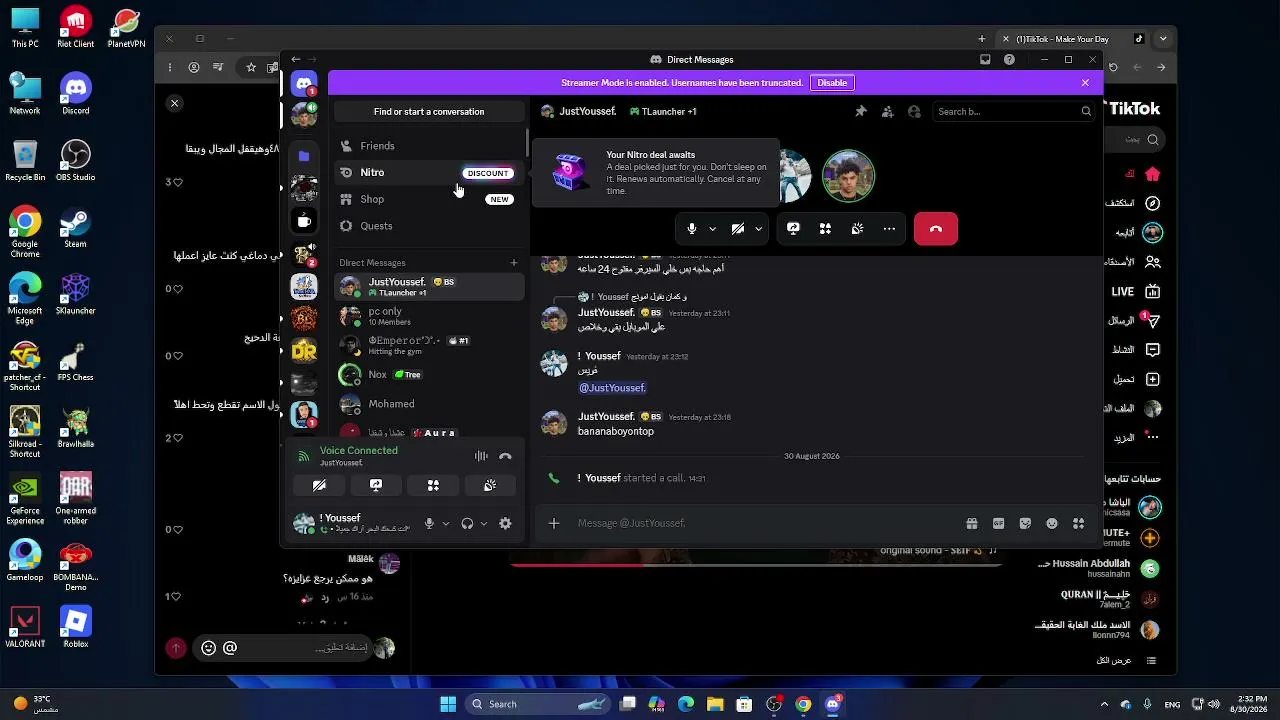Viewport: 1280px width, 720px height.
Task: Expand output device options in user panel
Action: pos(484,523)
